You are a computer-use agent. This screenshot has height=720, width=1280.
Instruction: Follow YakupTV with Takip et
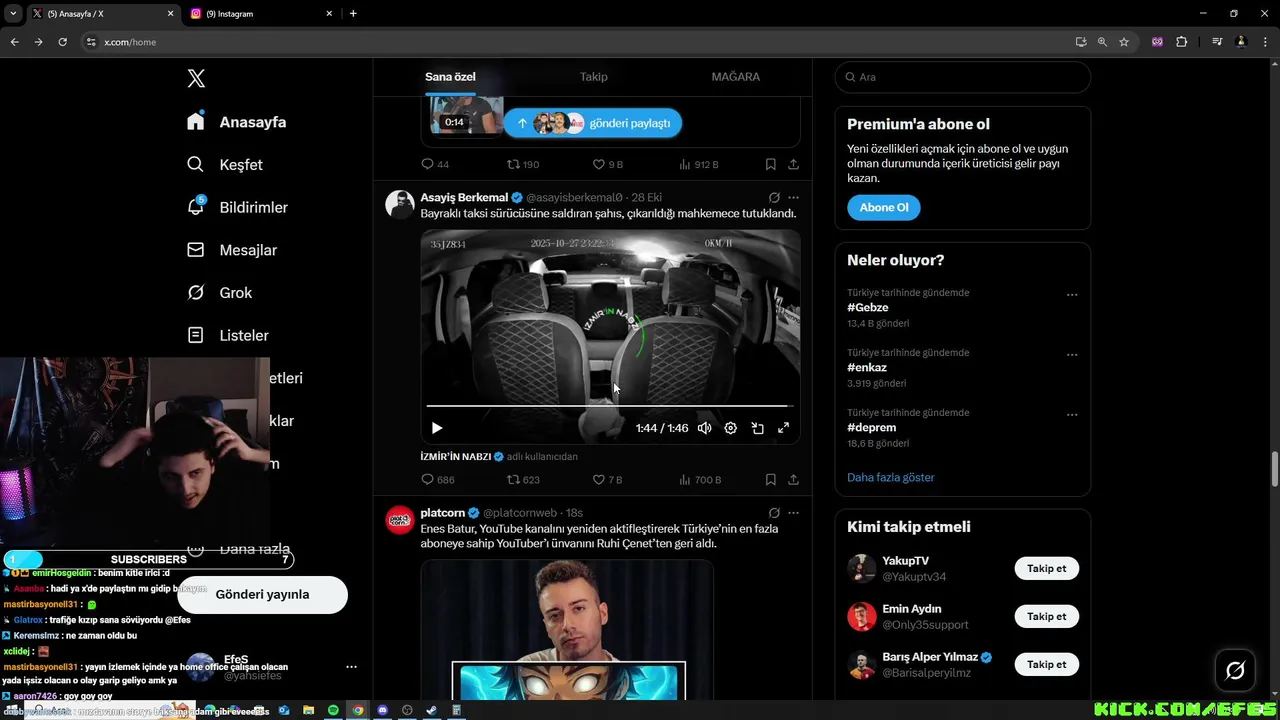click(x=1047, y=568)
